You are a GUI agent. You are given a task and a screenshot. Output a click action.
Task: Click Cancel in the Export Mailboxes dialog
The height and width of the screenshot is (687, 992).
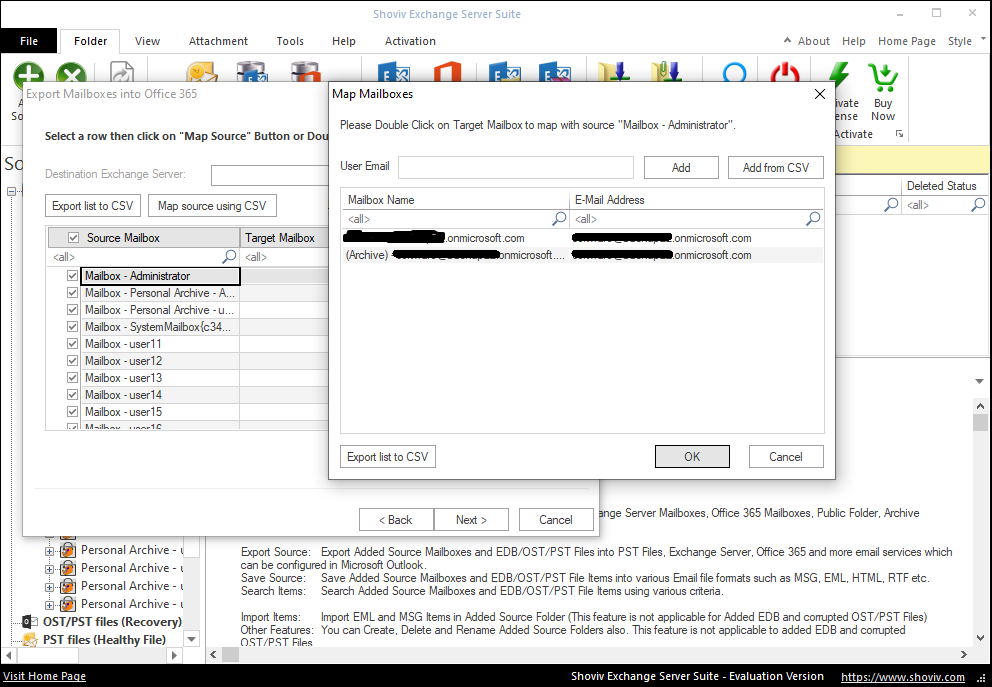[x=556, y=520]
